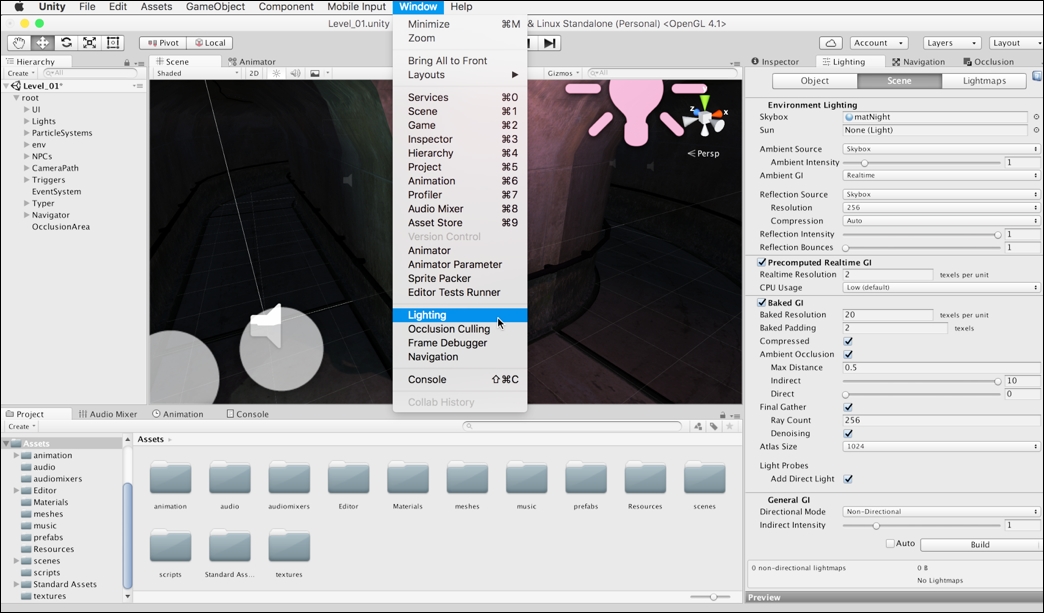Open the prefabs folder thumbnail
The height and width of the screenshot is (613, 1044).
(586, 477)
